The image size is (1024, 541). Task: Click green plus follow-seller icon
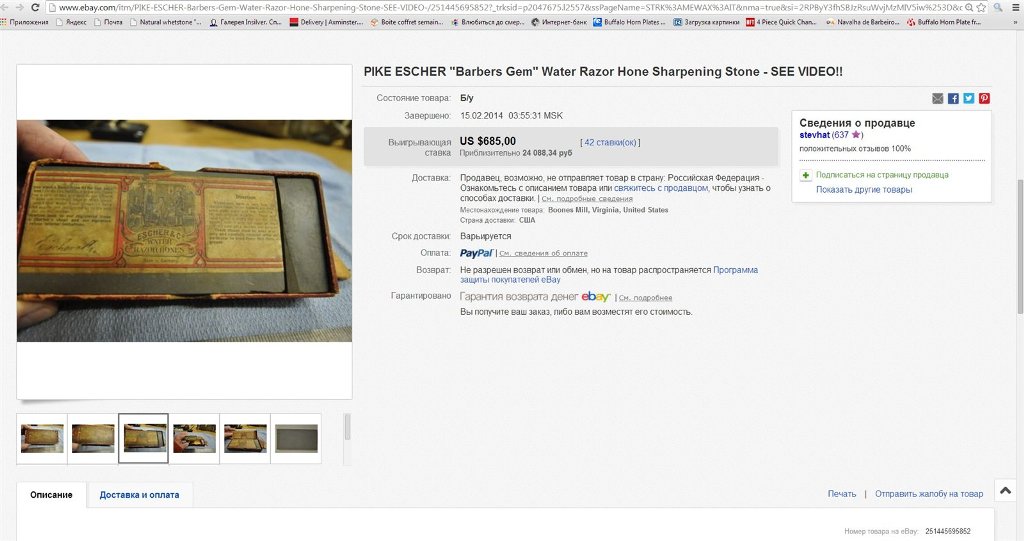pyautogui.click(x=805, y=175)
